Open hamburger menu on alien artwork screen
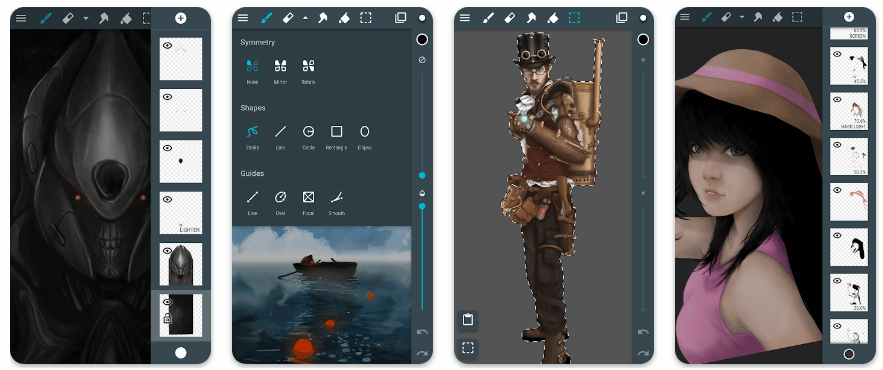Image resolution: width=883 pixels, height=370 pixels. 21,18
